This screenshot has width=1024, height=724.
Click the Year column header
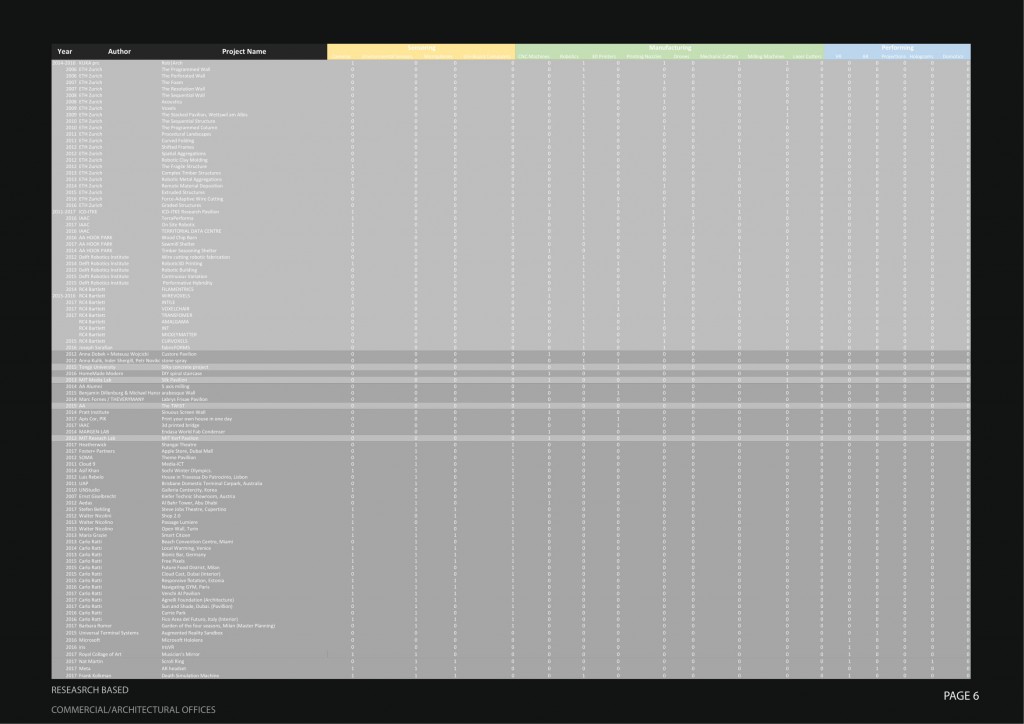click(x=65, y=50)
